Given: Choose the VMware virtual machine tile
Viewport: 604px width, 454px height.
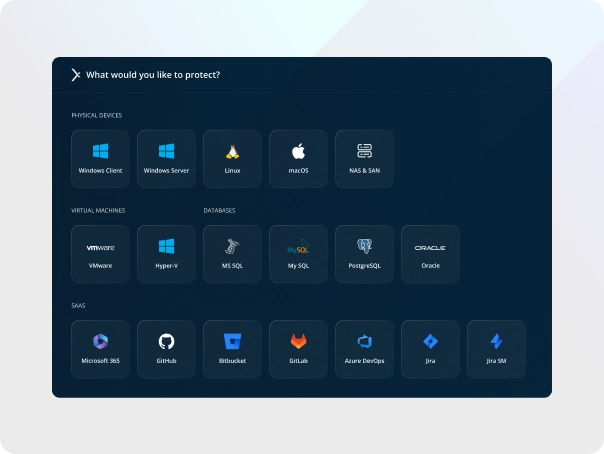Looking at the screenshot, I should 100,254.
